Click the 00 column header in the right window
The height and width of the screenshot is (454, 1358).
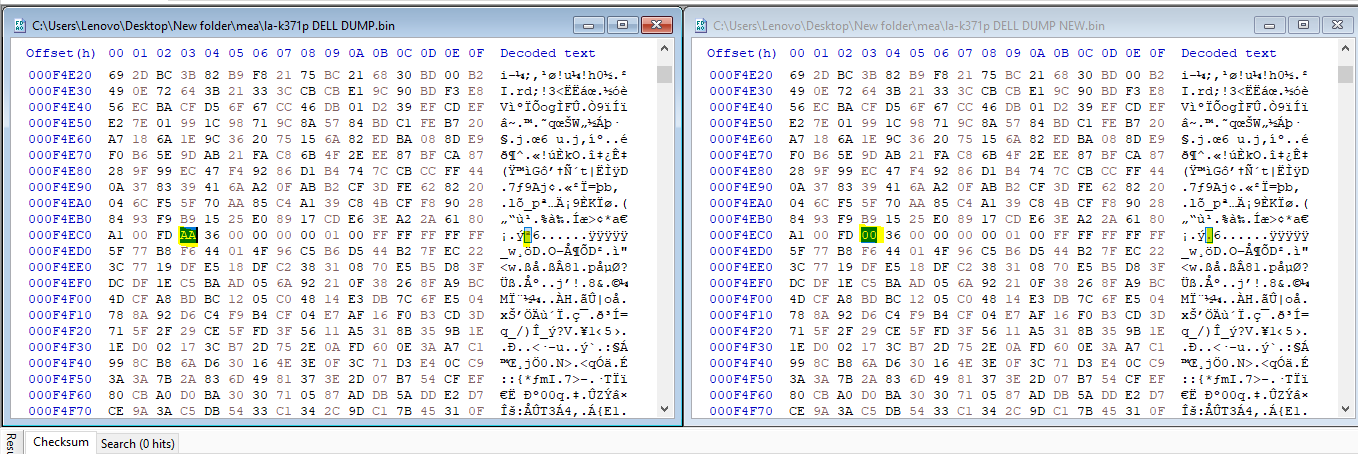click(796, 53)
